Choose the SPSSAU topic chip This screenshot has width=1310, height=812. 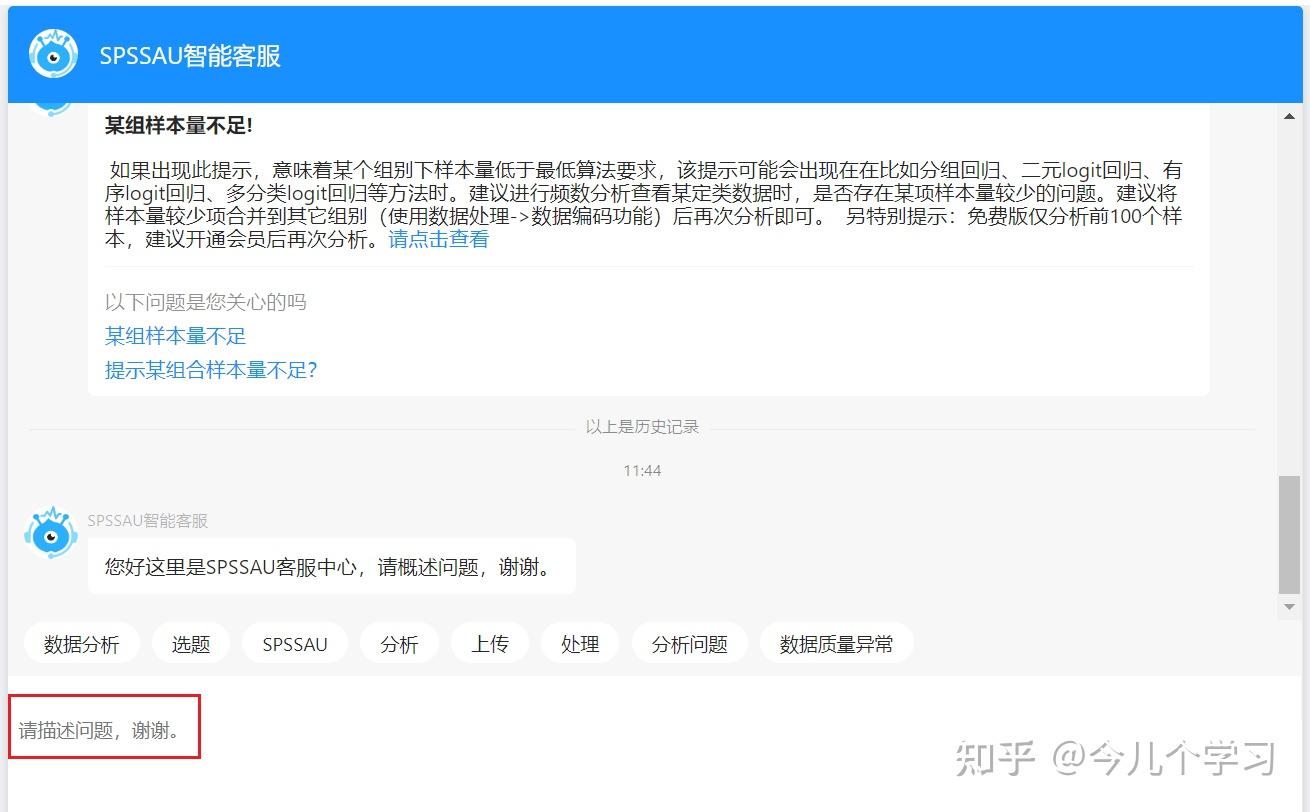295,644
